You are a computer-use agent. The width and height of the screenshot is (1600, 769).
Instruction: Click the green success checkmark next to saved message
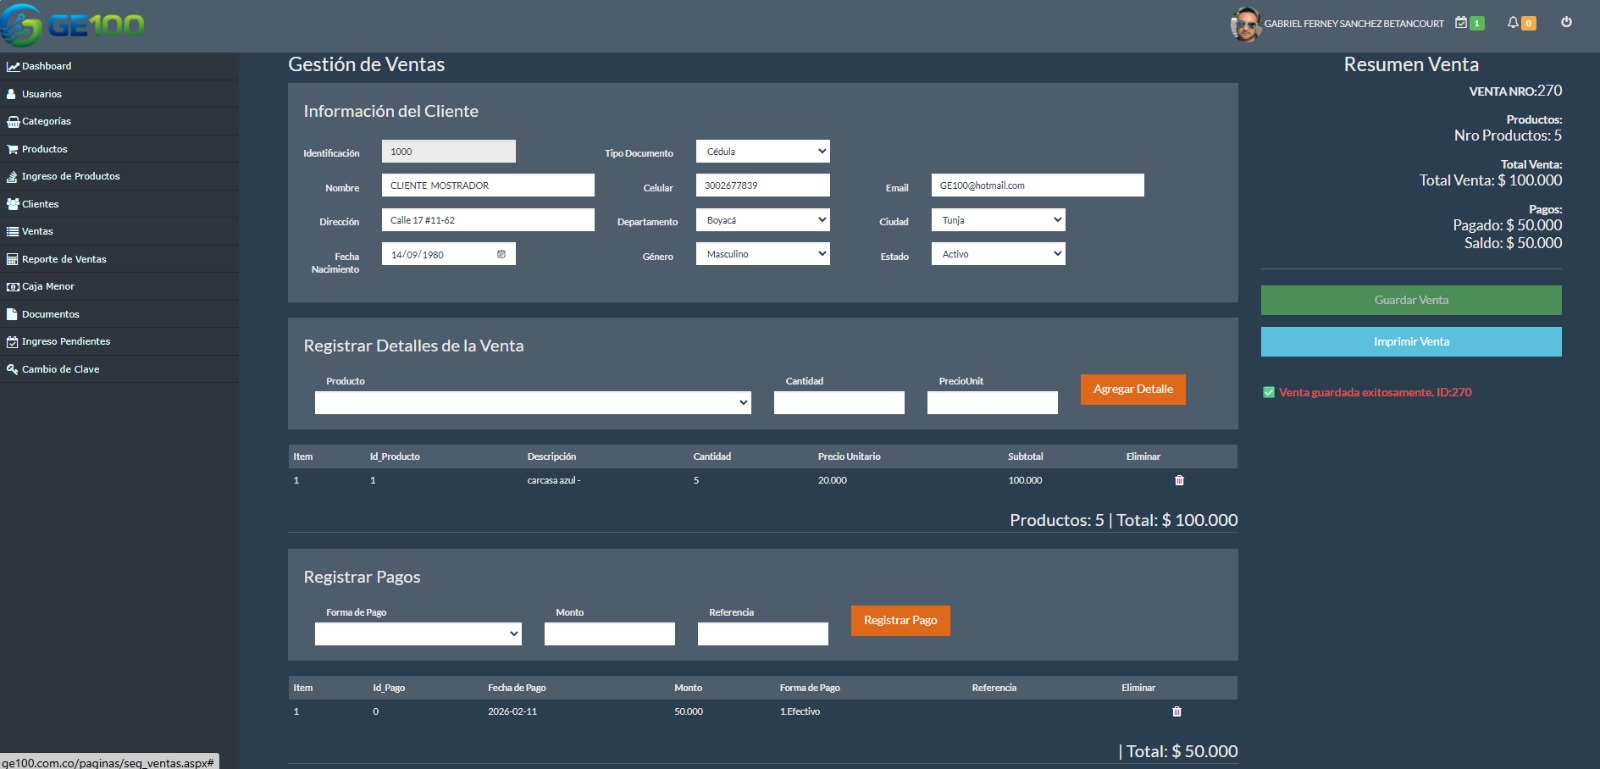tap(1269, 392)
